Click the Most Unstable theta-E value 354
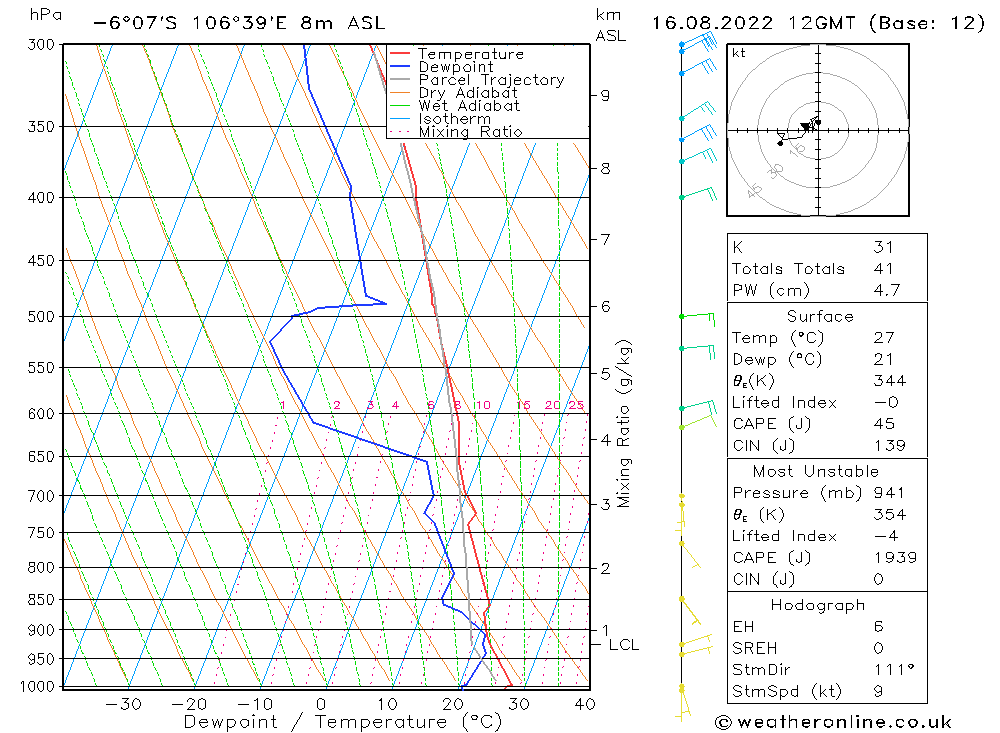This screenshot has height=733, width=1000. [890, 515]
